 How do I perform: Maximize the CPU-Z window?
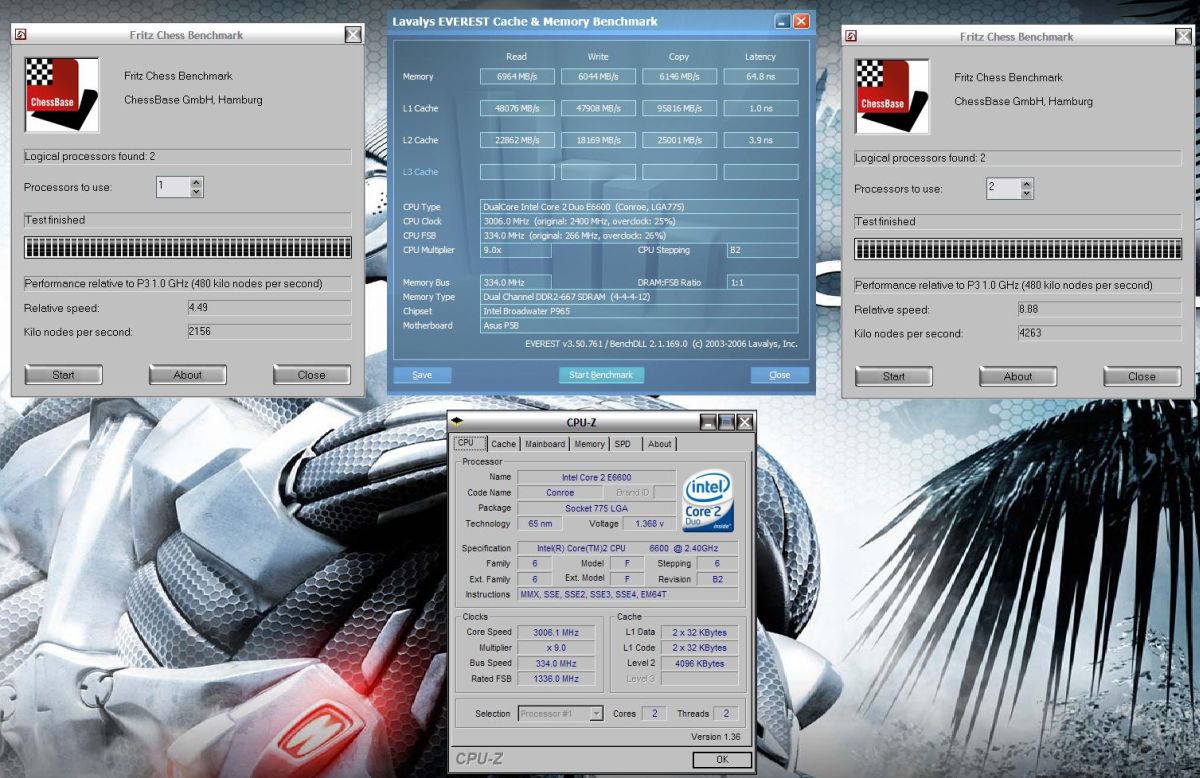tap(727, 422)
